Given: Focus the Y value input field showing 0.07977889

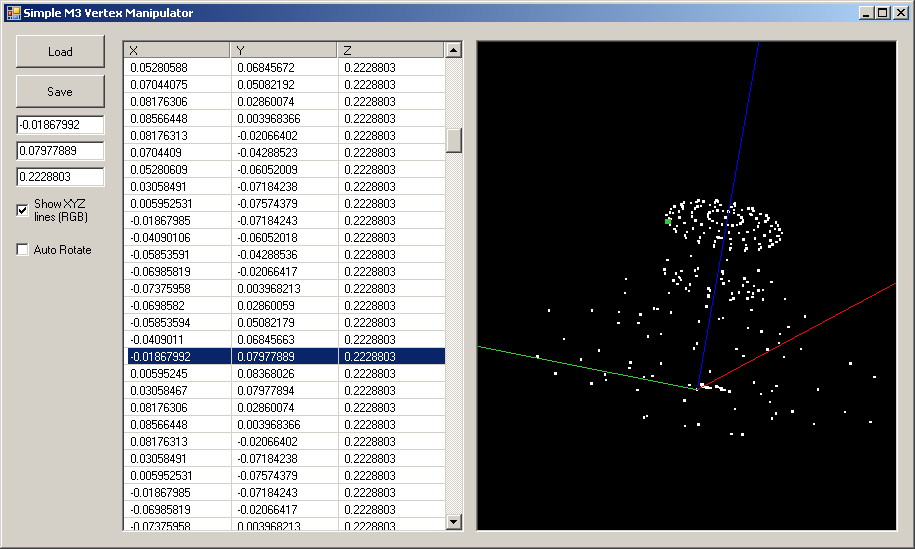Looking at the screenshot, I should tap(60, 151).
